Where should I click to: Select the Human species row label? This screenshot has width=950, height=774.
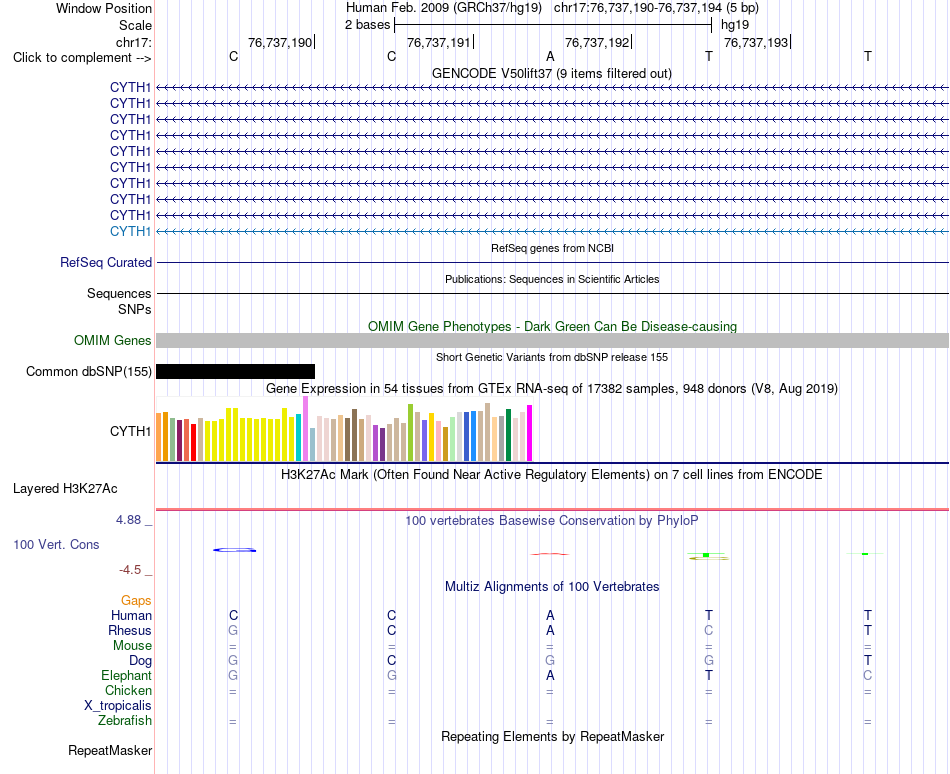coord(131,615)
